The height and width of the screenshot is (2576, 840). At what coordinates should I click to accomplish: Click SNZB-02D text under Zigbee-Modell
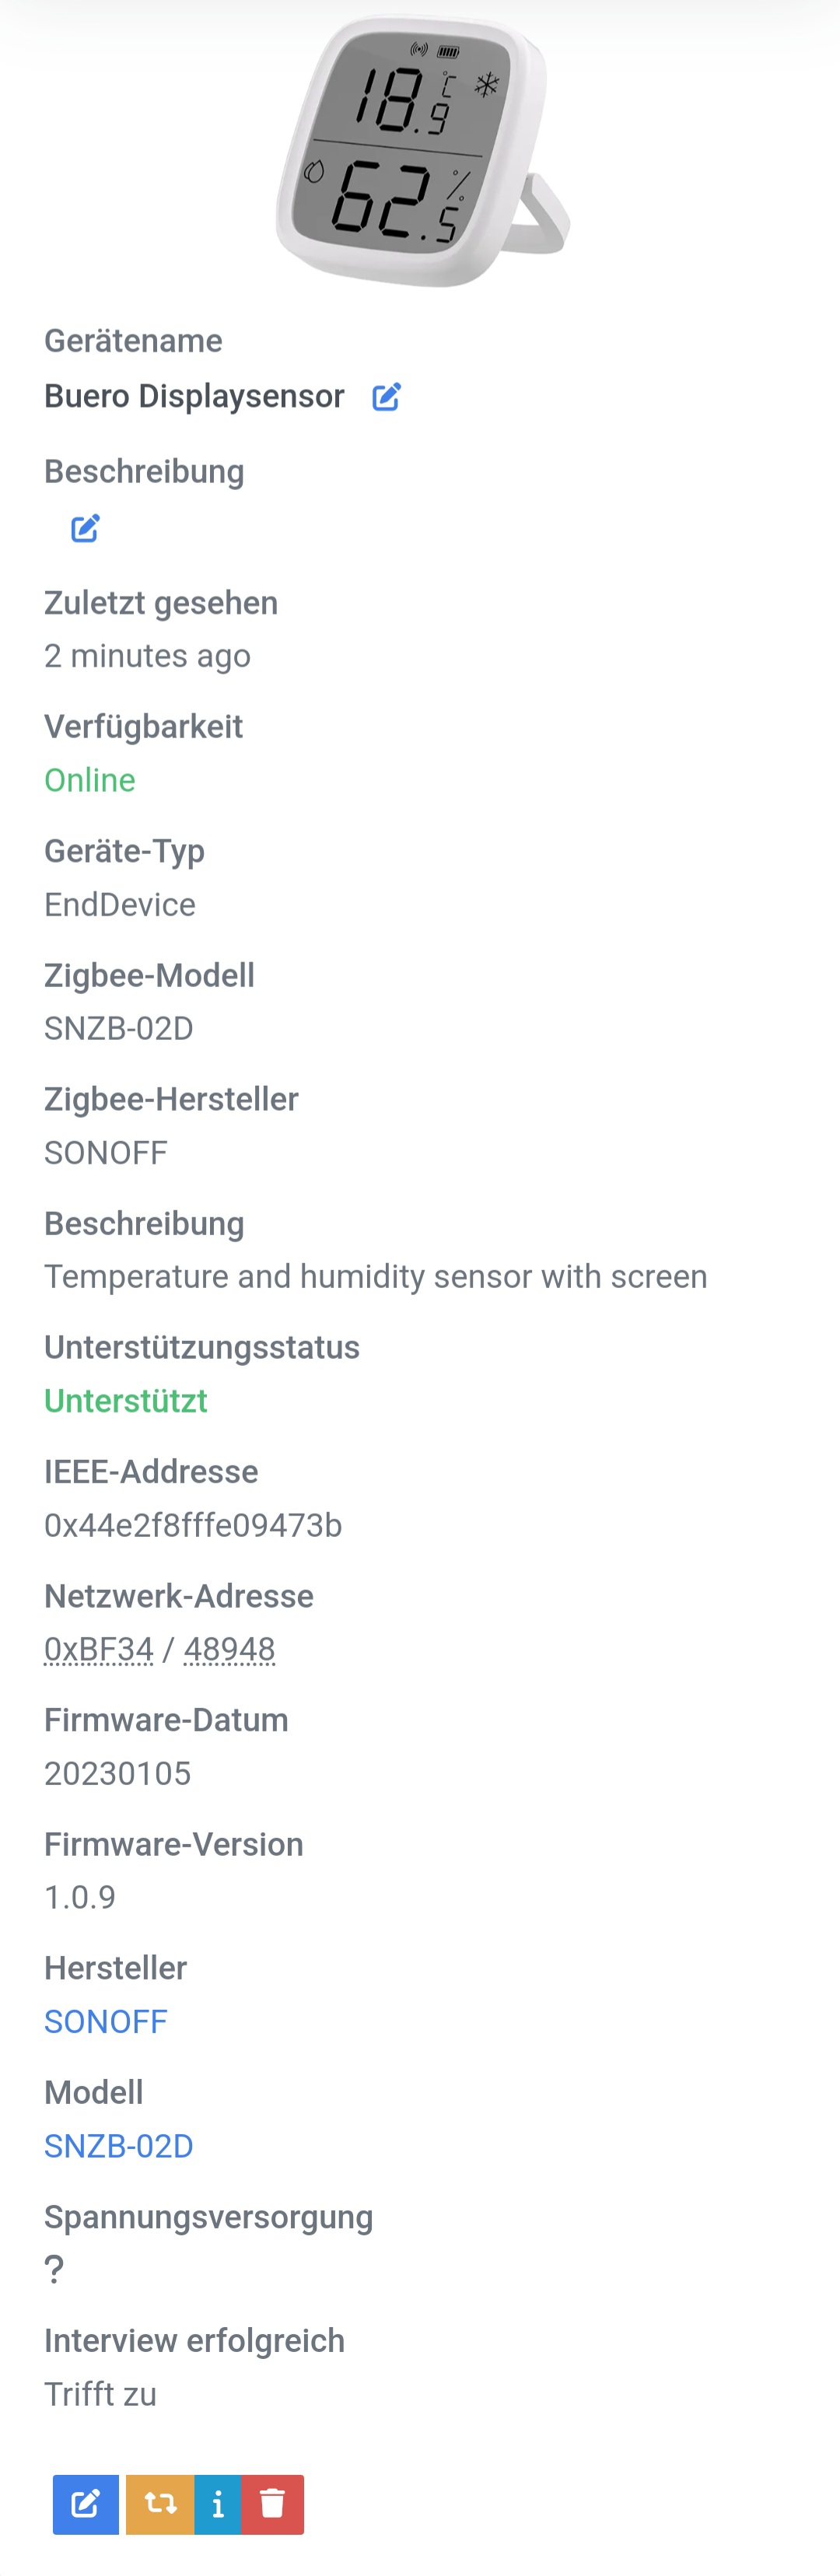[118, 1028]
